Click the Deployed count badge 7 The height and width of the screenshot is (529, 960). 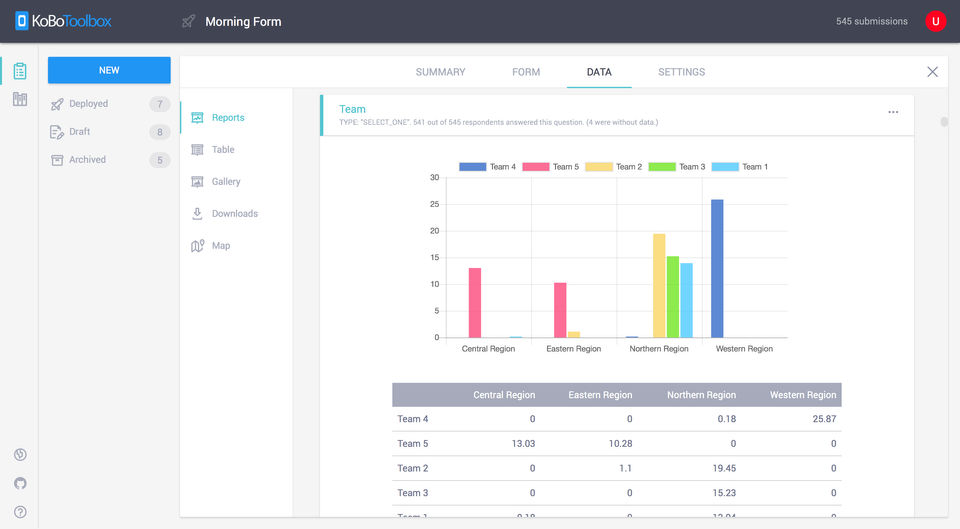159,104
